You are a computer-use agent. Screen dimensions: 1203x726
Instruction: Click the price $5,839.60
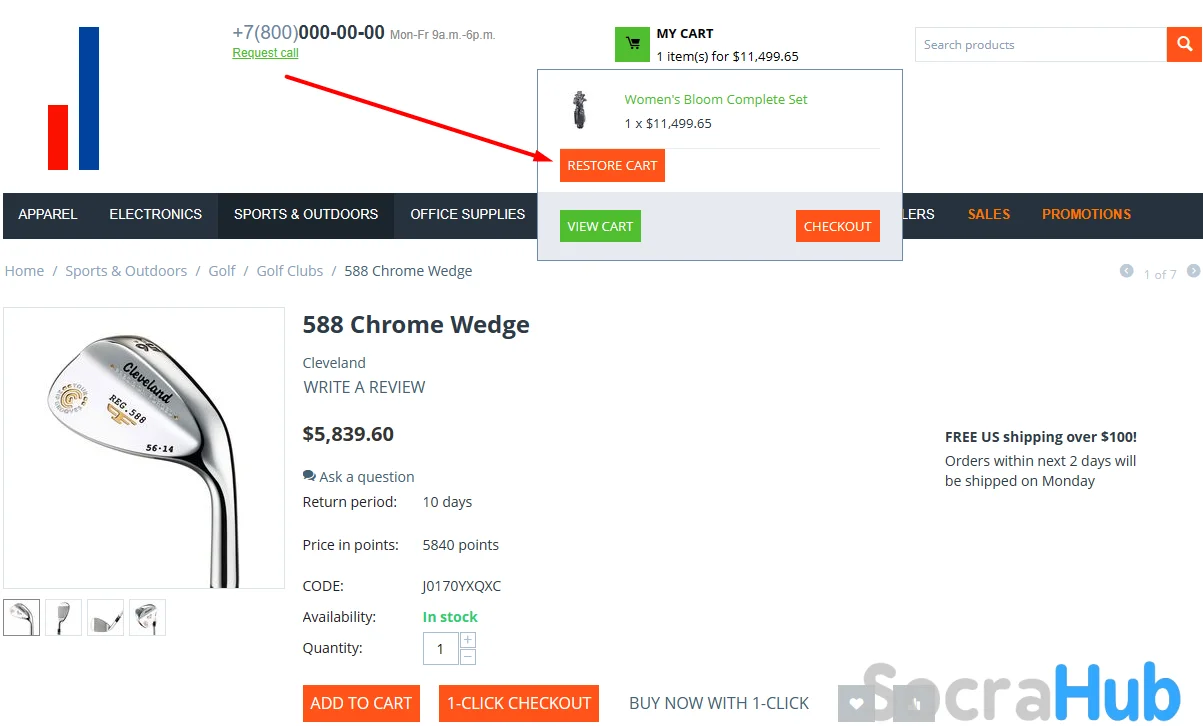tap(348, 434)
